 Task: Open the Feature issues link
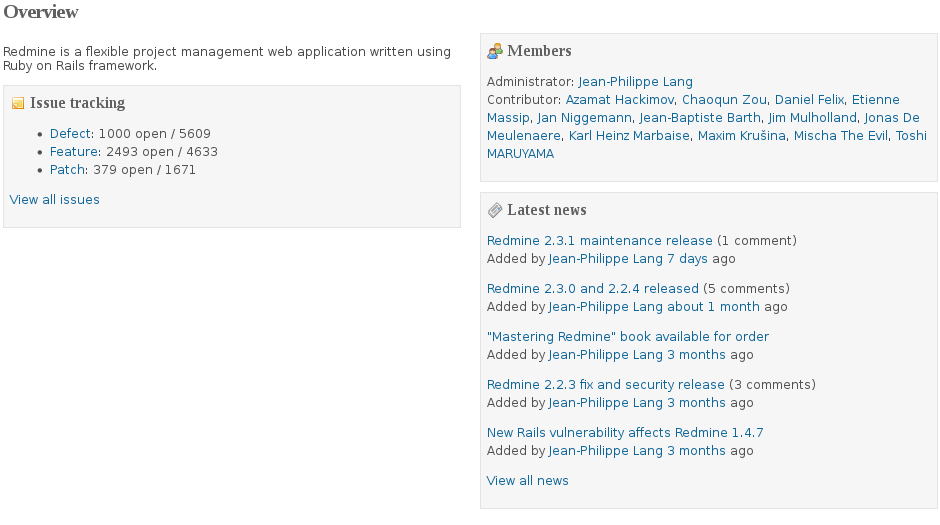pyautogui.click(x=75, y=152)
